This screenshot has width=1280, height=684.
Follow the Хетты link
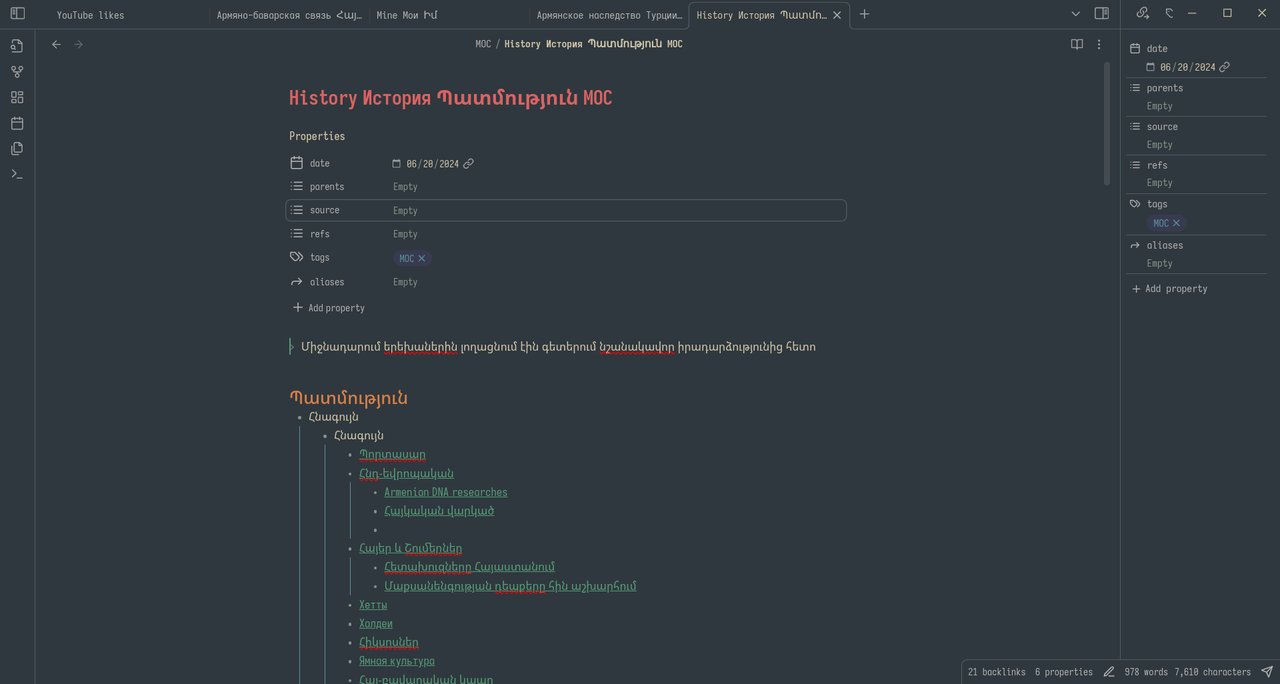click(373, 605)
